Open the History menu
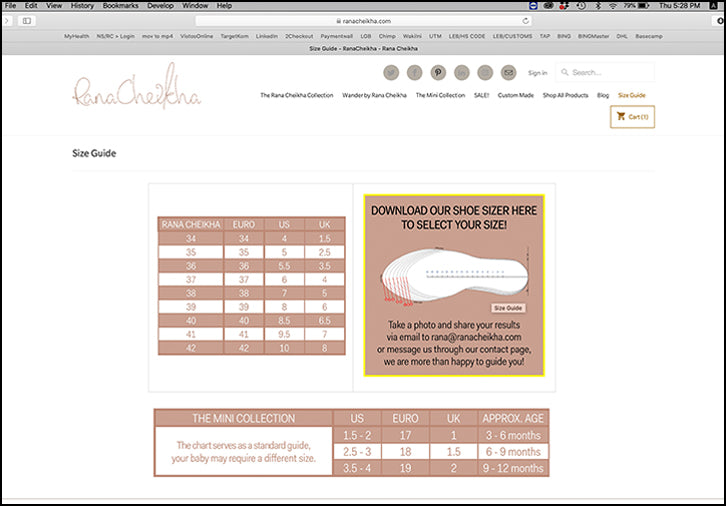Screen dimensions: 726x506 [x=82, y=6]
